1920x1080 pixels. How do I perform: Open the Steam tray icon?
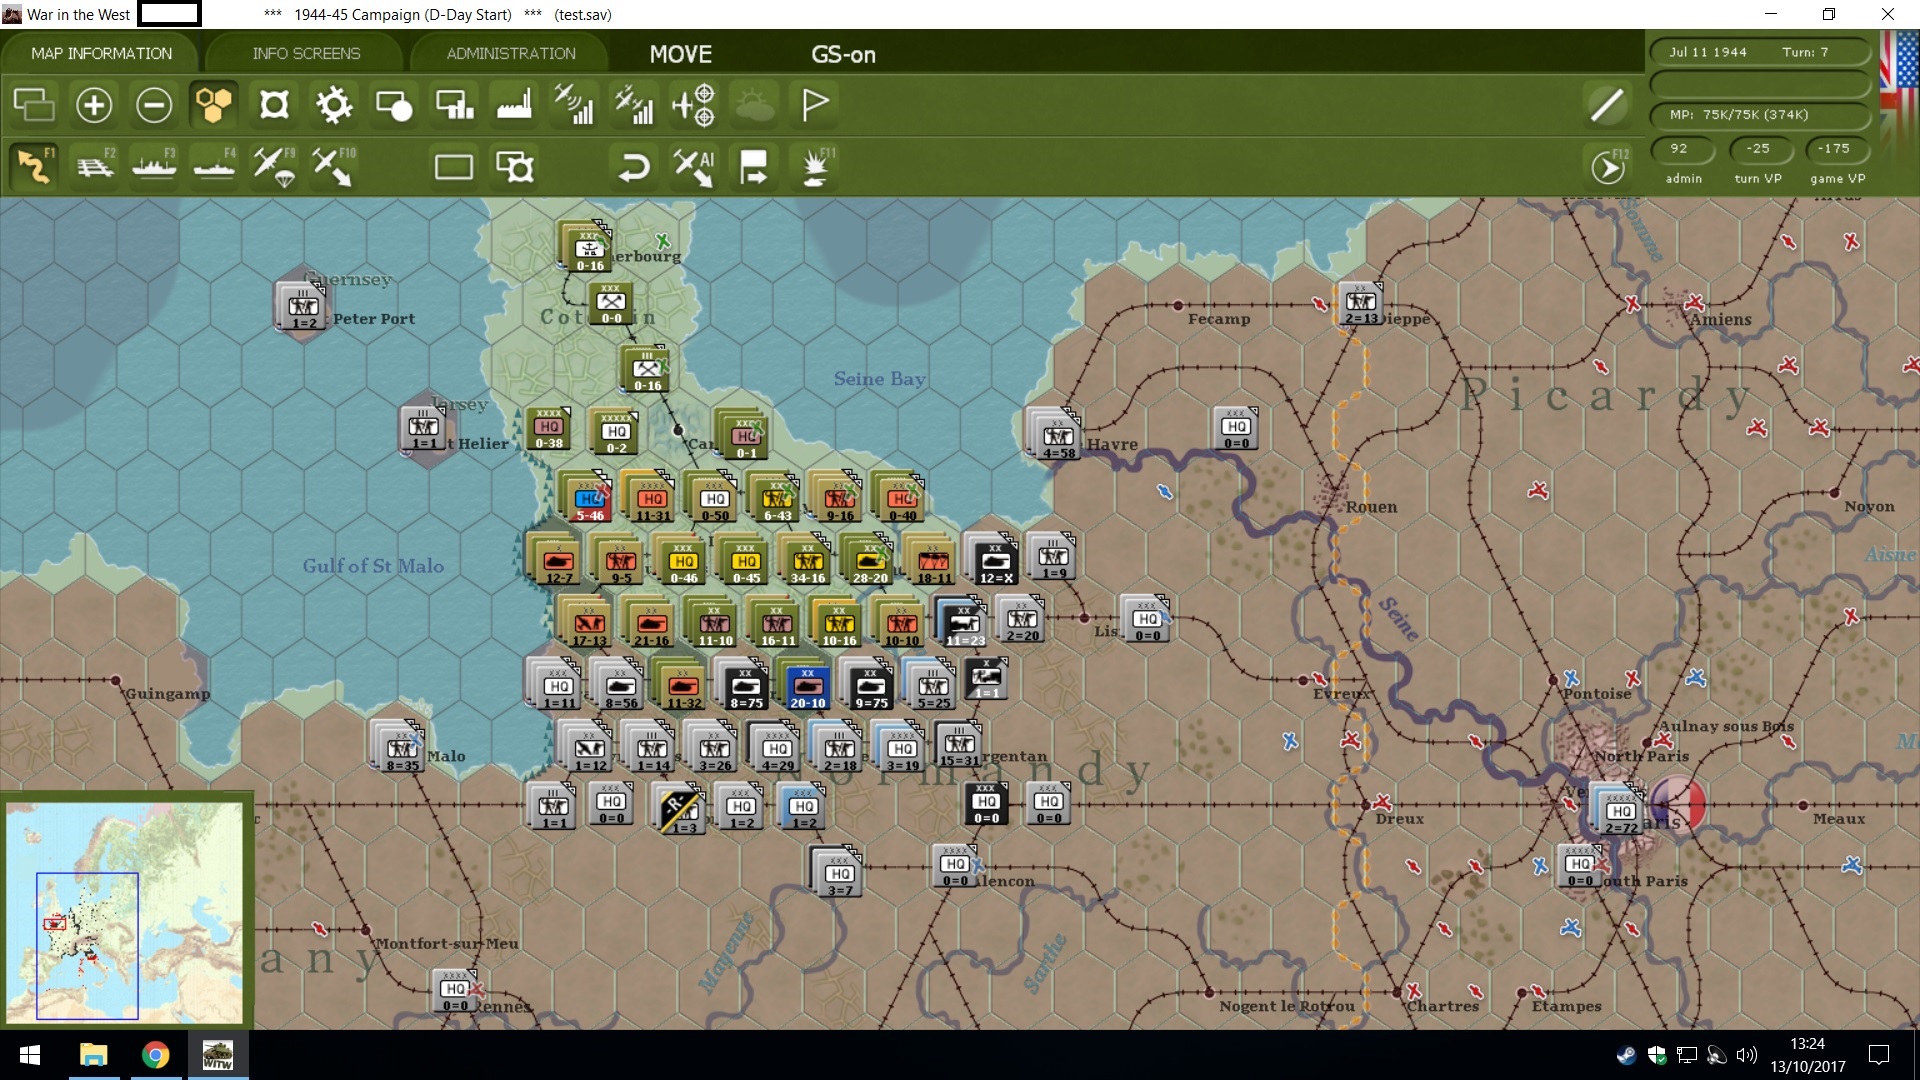click(1626, 1055)
